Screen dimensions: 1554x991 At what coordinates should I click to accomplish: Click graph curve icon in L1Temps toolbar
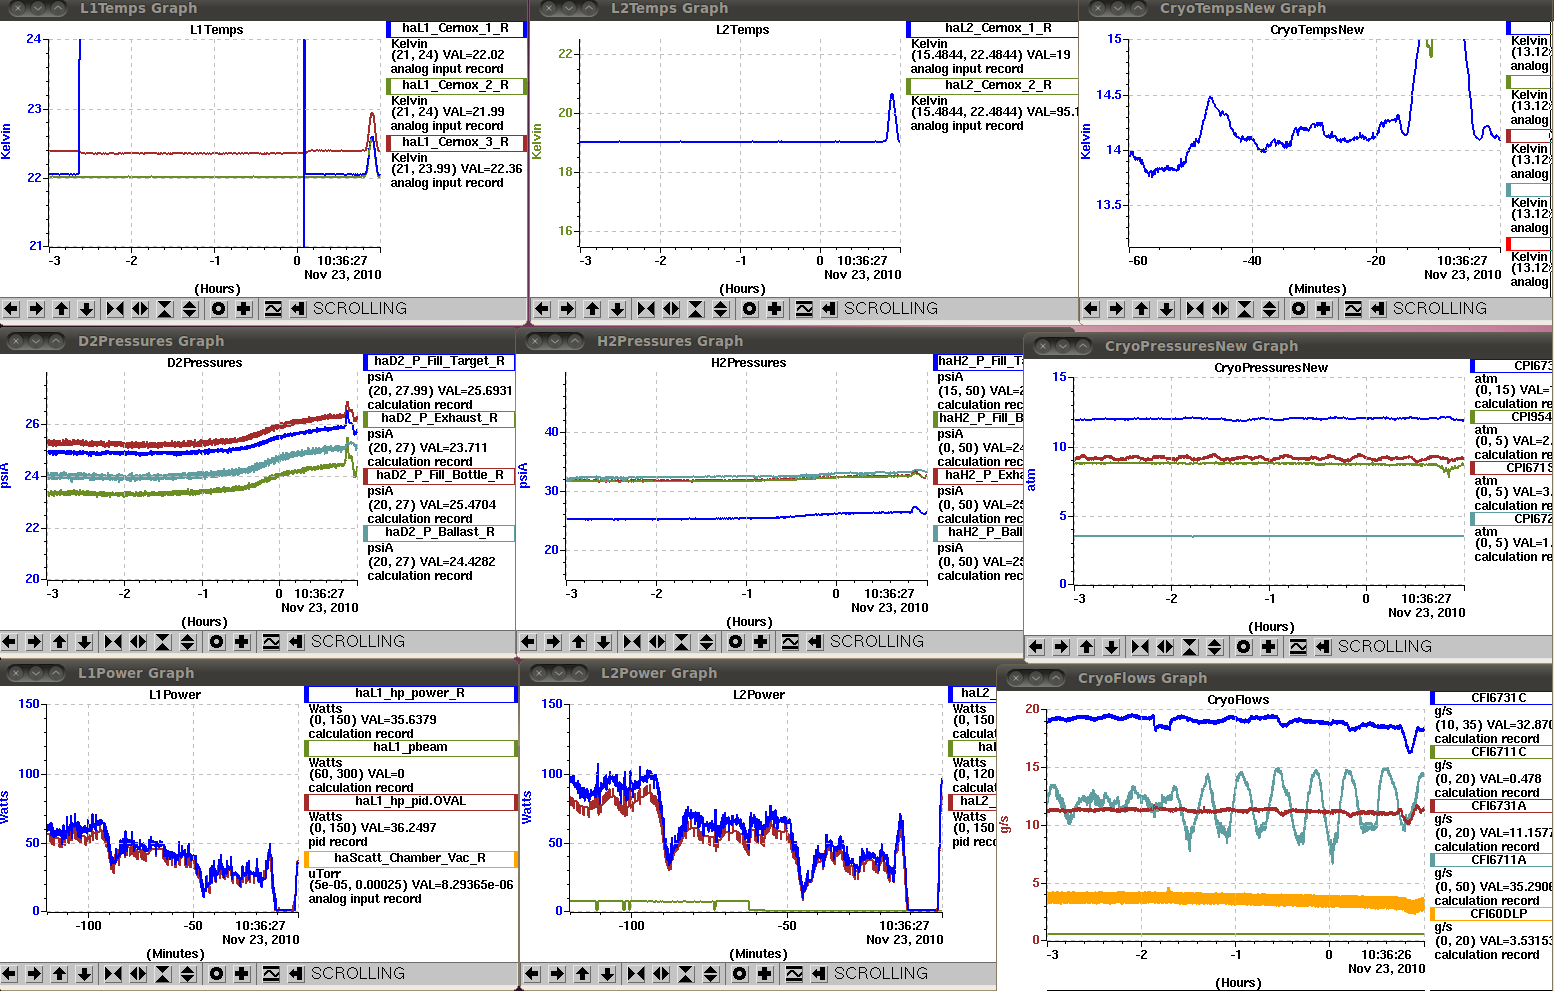pyautogui.click(x=273, y=309)
